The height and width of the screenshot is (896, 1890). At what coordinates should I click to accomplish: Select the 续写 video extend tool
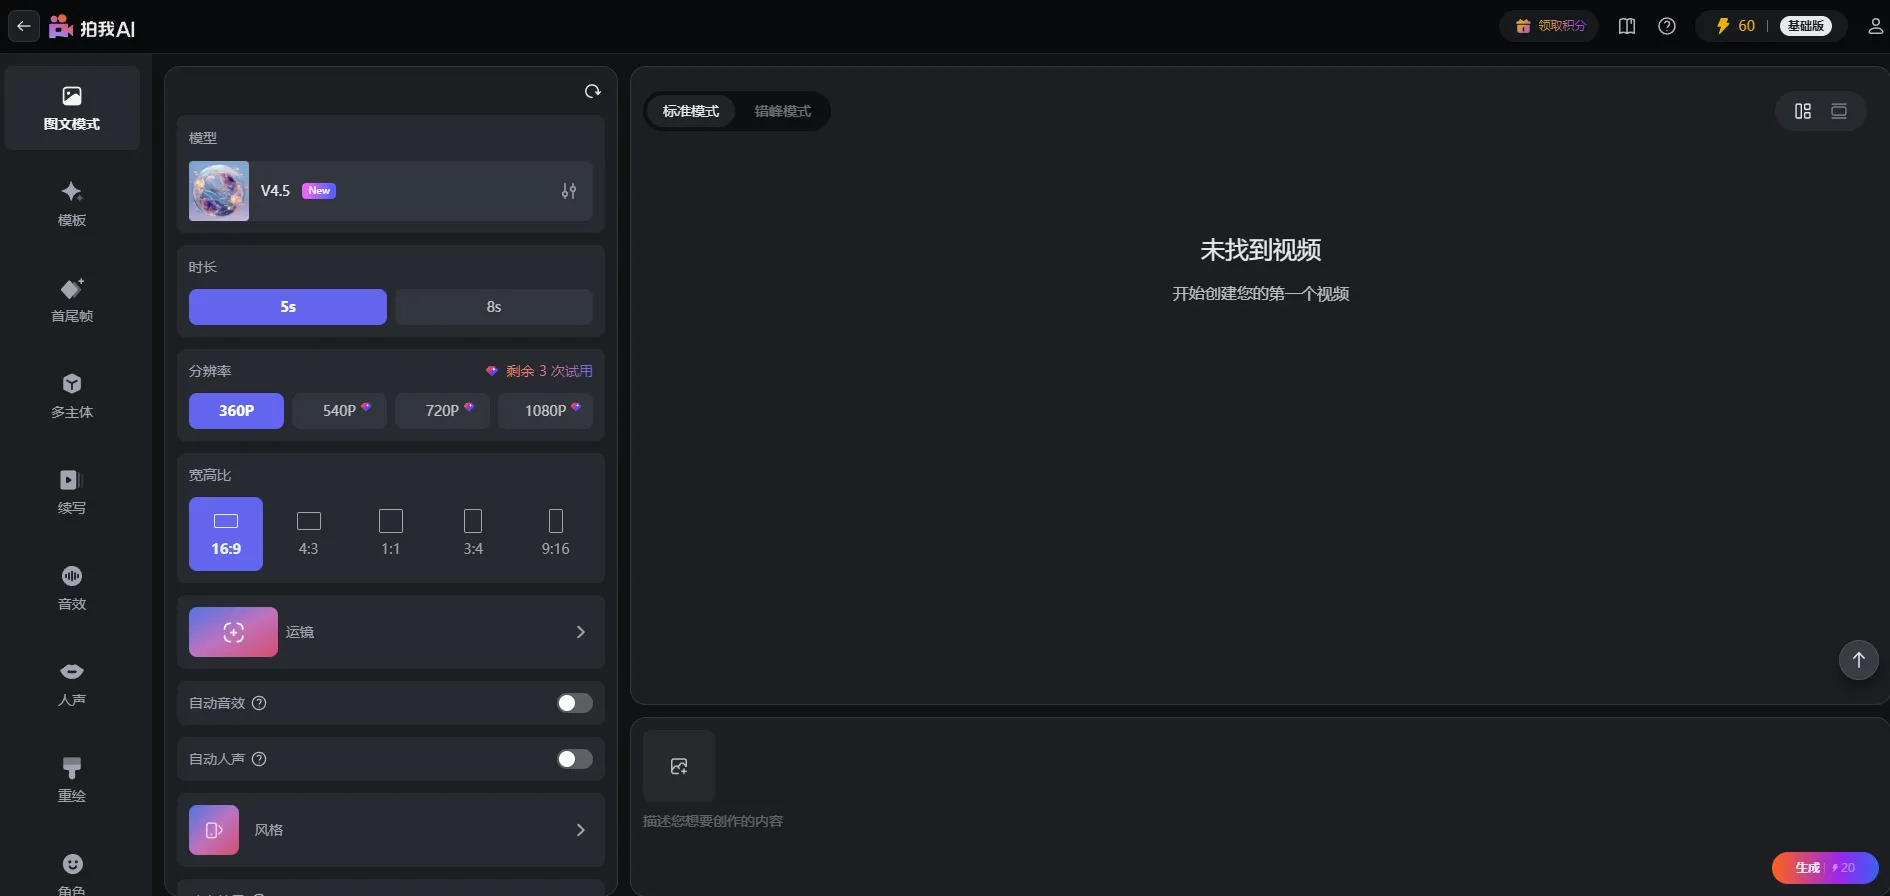[x=72, y=492]
